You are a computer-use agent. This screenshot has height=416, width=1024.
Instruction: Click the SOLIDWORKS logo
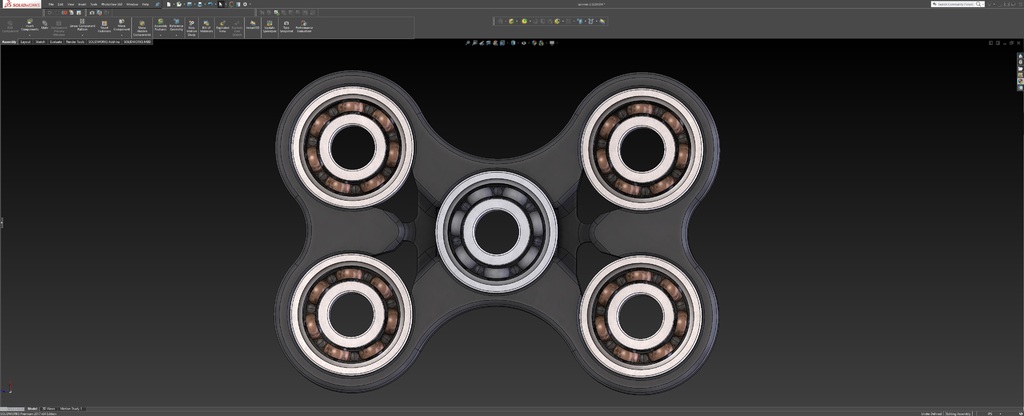click(22, 5)
